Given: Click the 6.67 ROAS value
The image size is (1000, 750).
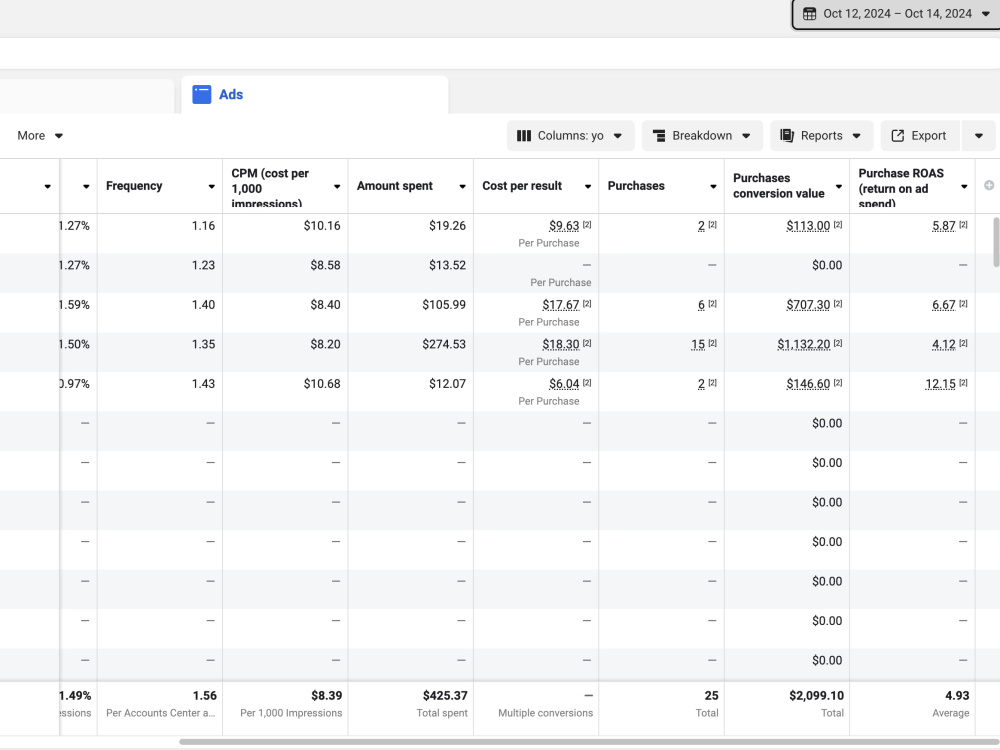Looking at the screenshot, I should point(944,305).
